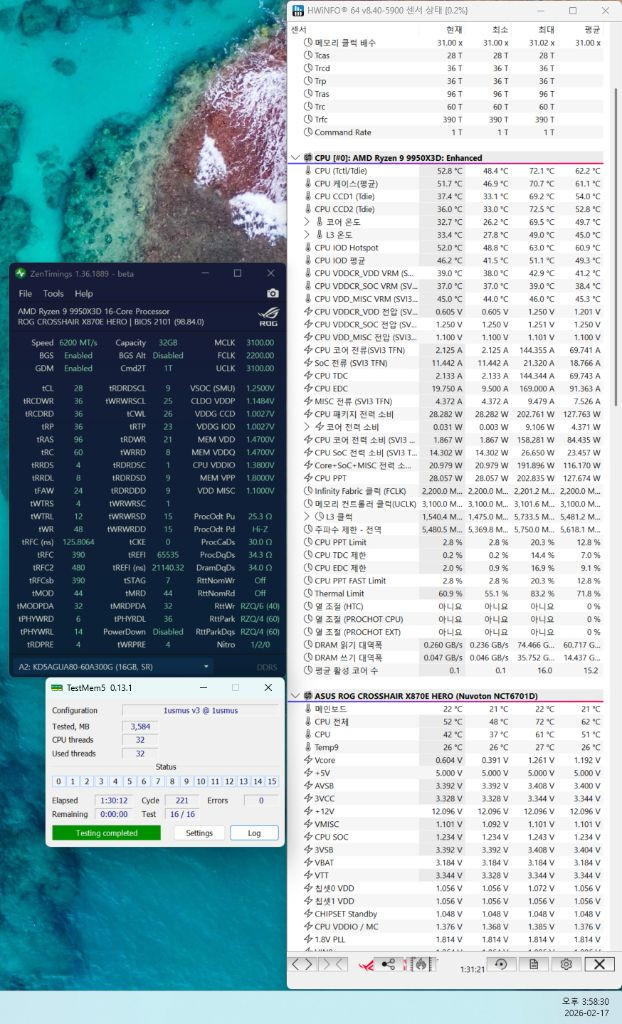This screenshot has width=622, height=1024.
Task: Click the ZenTimings title bar app icon
Action: 20,273
